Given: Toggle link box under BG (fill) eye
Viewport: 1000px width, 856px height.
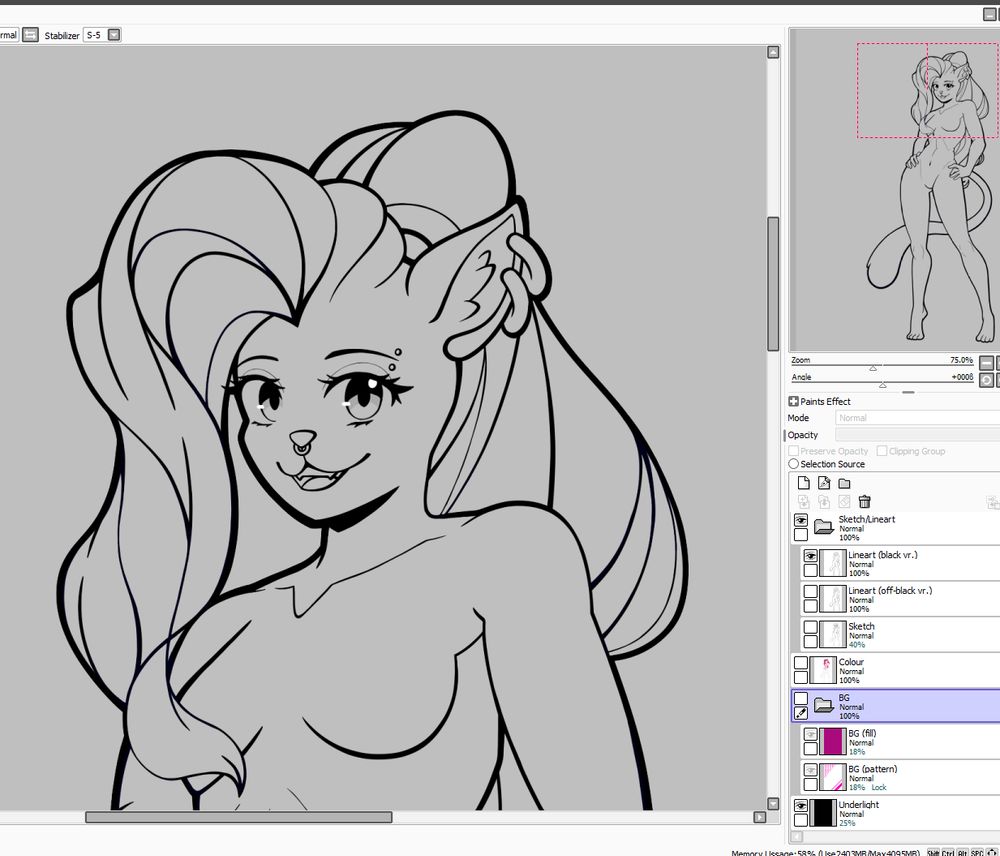Looking at the screenshot, I should [811, 749].
